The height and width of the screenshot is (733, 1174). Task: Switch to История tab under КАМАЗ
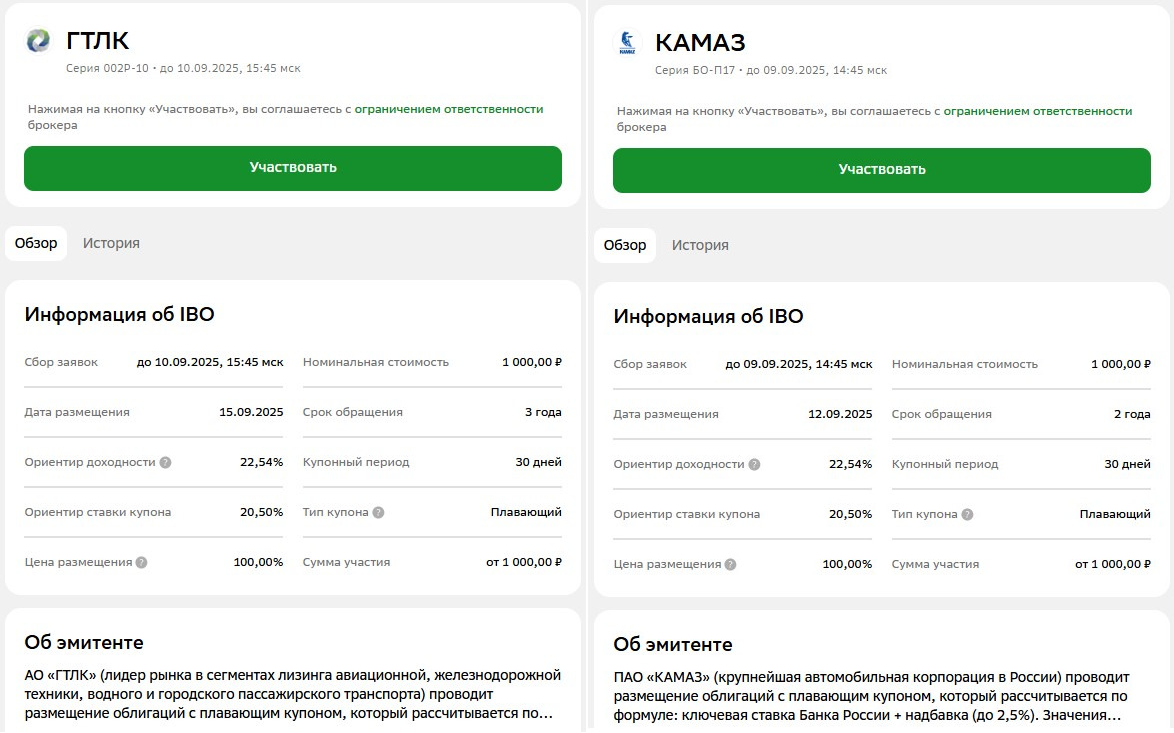(700, 245)
